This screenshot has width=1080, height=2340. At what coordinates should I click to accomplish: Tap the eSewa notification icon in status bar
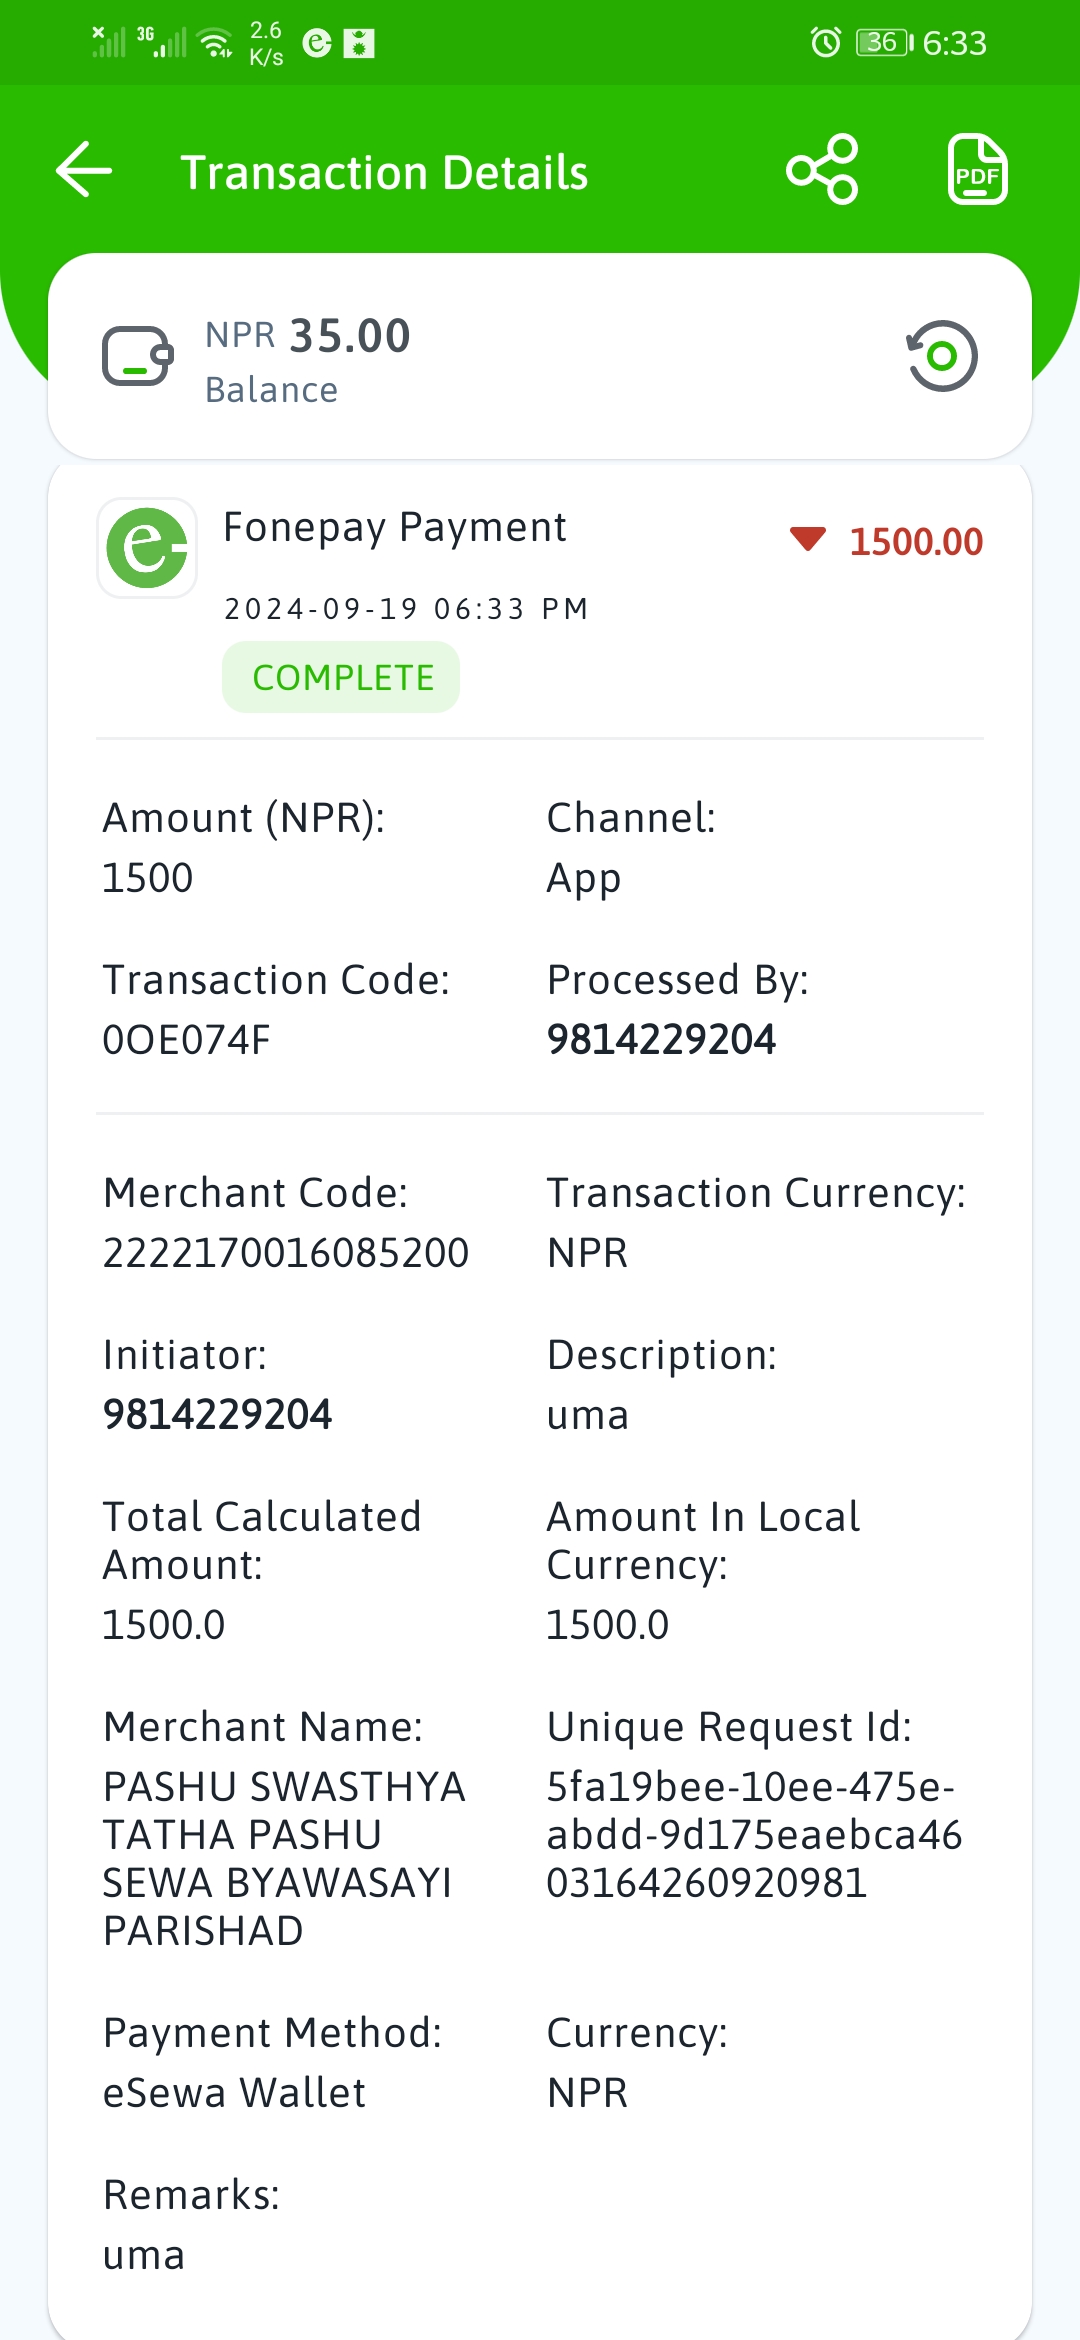point(317,43)
